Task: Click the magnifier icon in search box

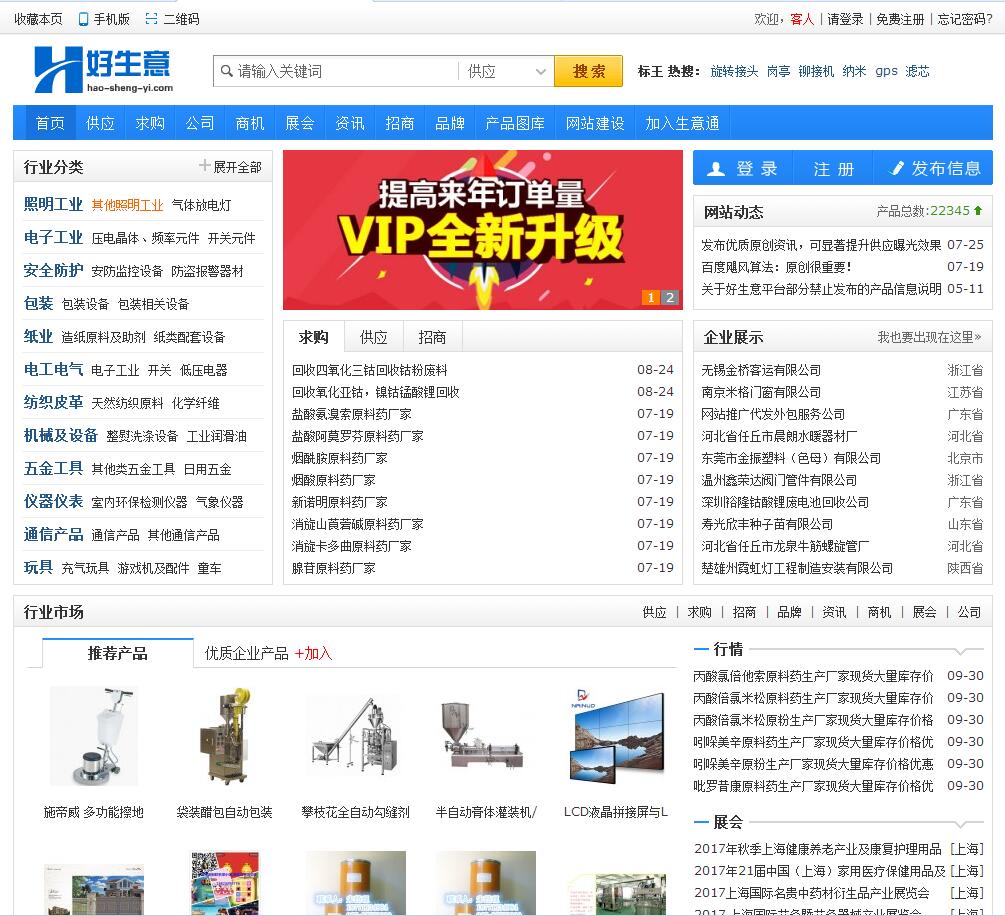Action: [226, 71]
